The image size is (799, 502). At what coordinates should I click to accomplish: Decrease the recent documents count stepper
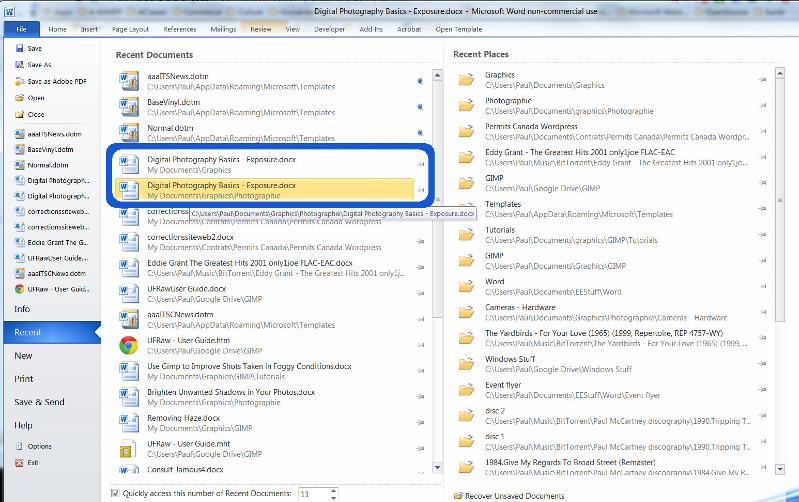click(333, 497)
